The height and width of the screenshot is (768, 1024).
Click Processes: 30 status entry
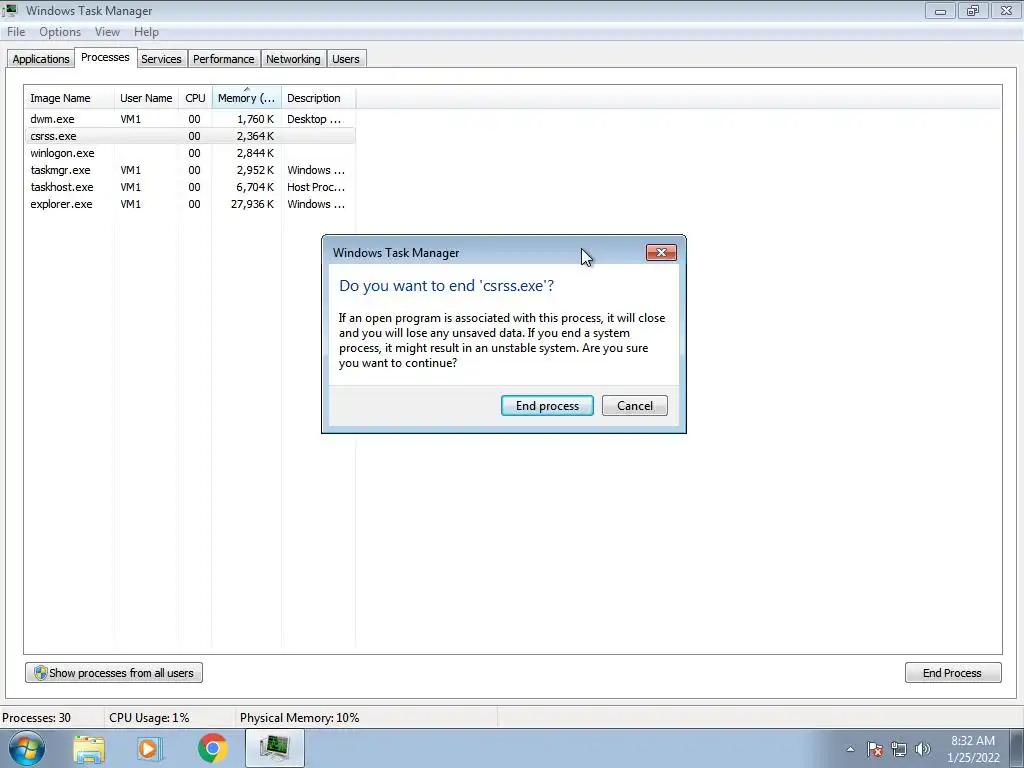point(37,718)
